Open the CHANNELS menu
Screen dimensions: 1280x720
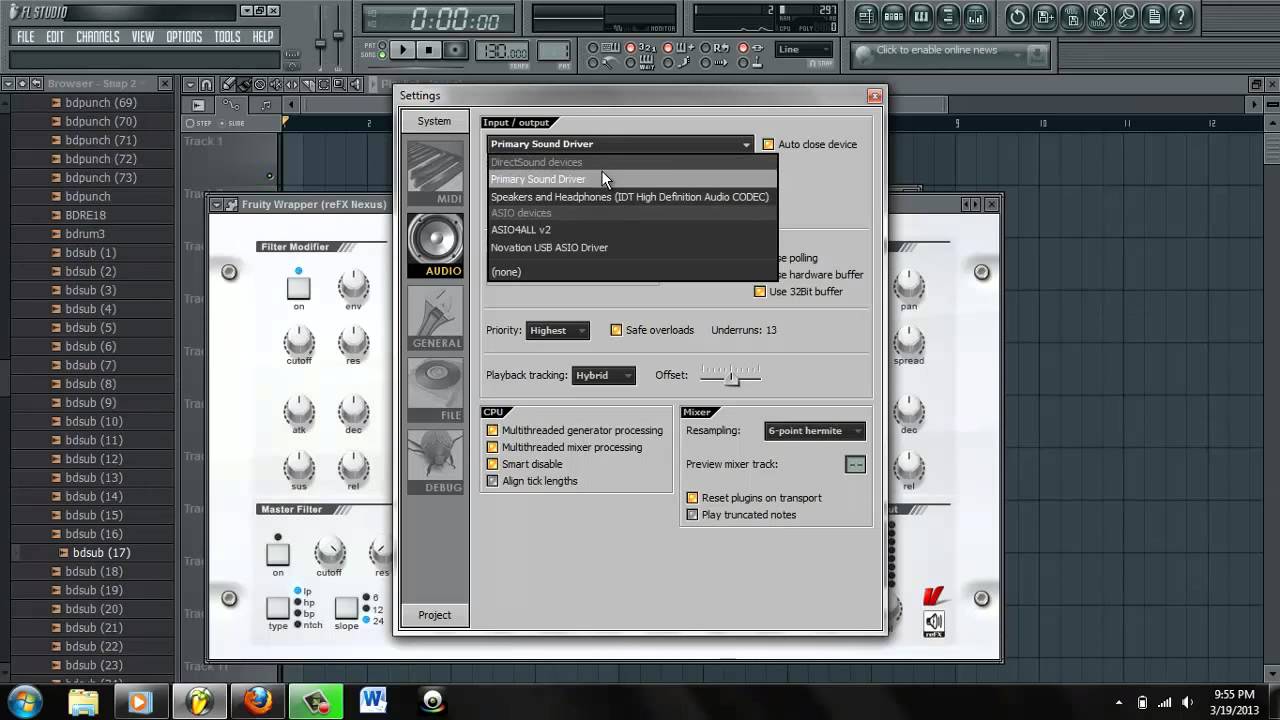(x=97, y=37)
